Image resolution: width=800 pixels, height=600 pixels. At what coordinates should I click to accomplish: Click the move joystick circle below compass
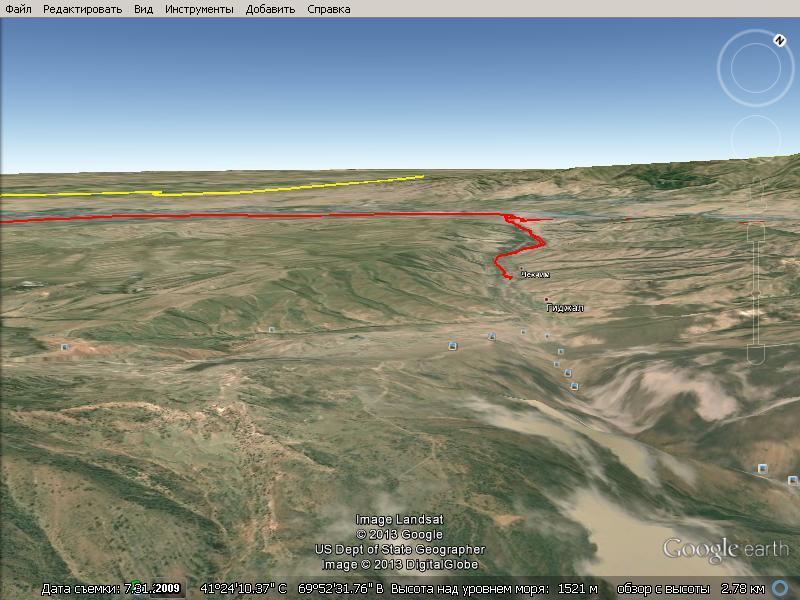755,138
